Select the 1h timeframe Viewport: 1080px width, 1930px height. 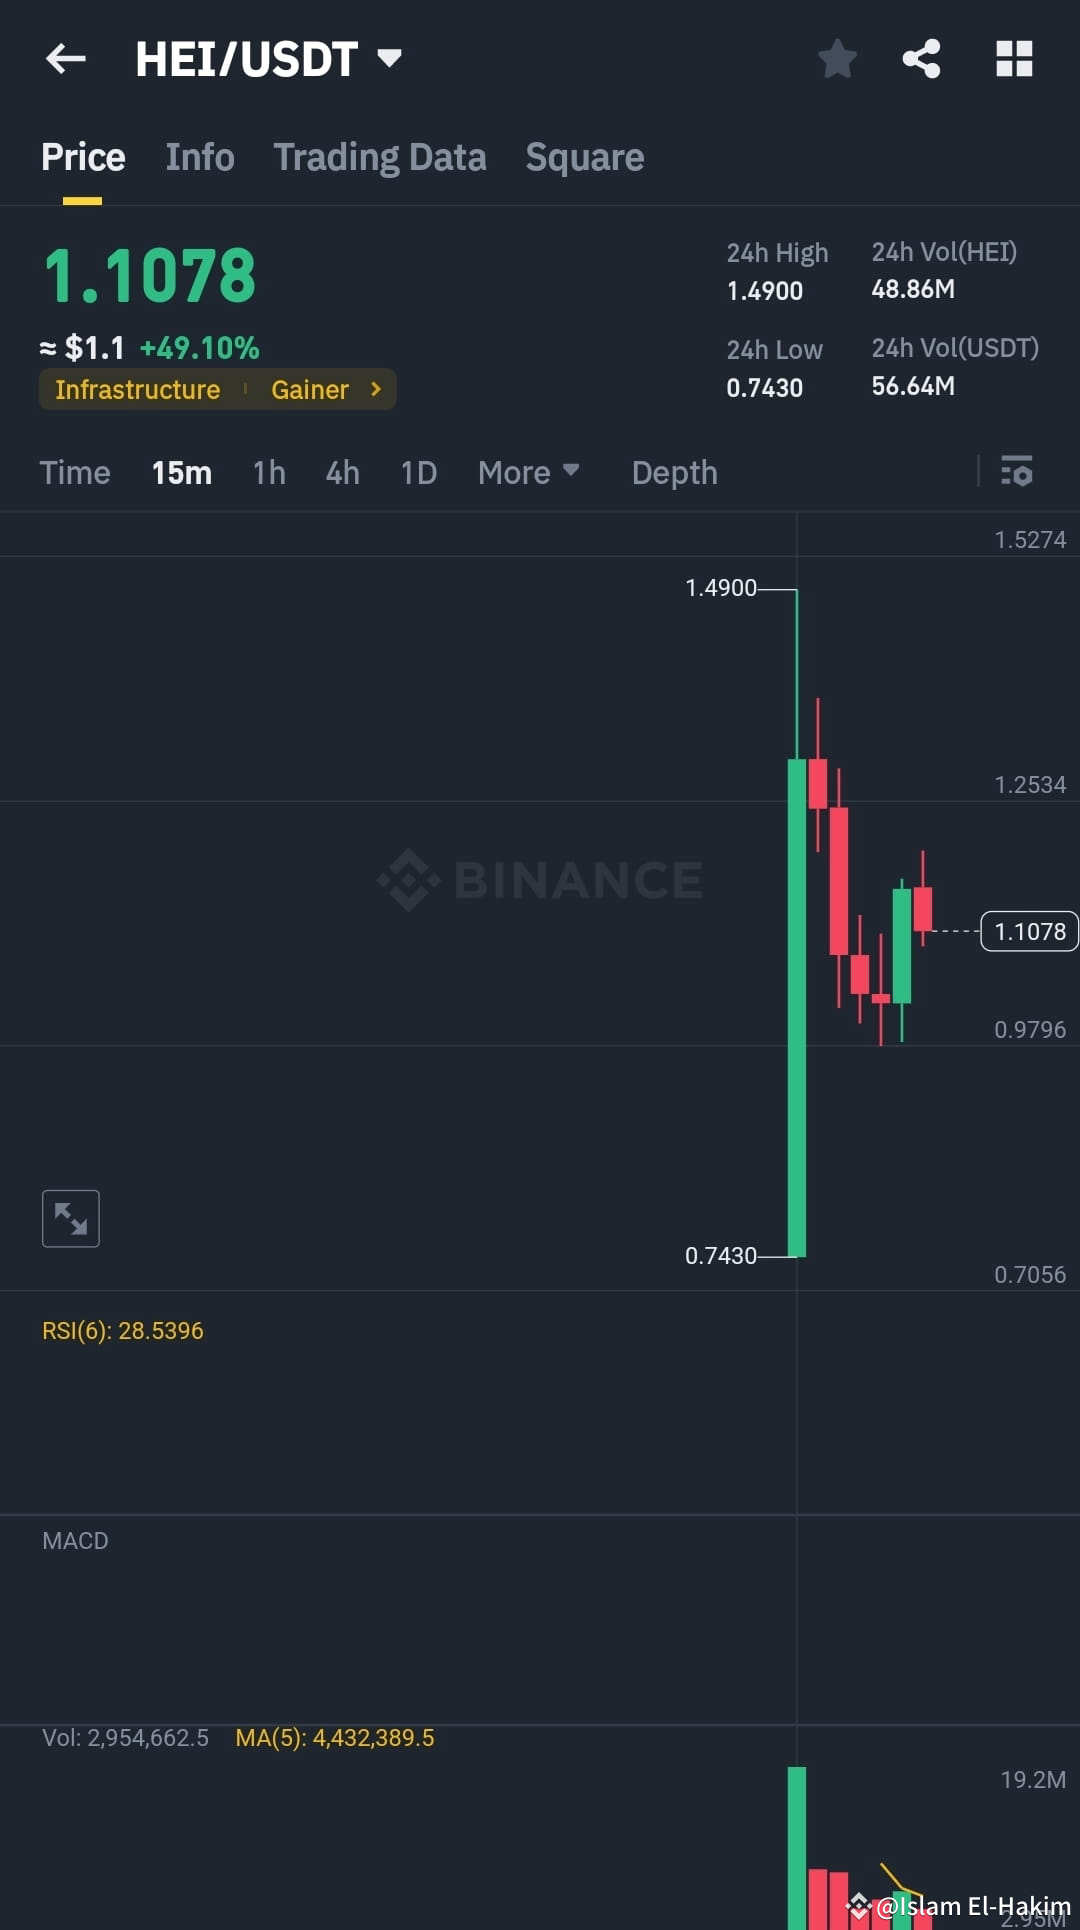pos(268,472)
